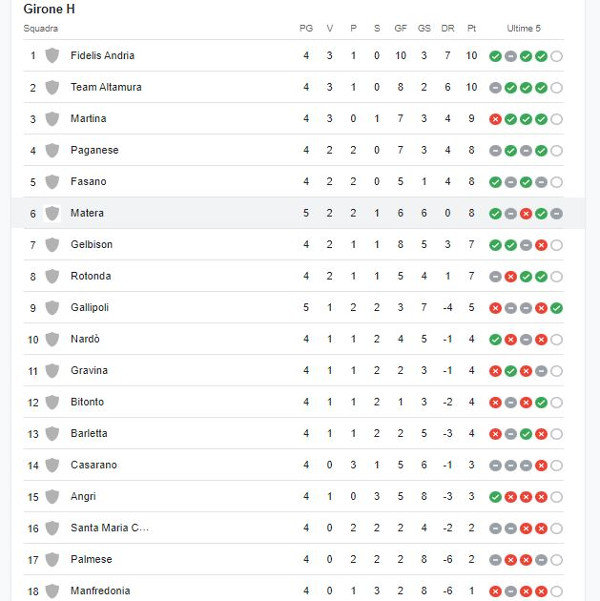The width and height of the screenshot is (600, 601).
Task: Click the PG matches played header
Action: coord(306,28)
